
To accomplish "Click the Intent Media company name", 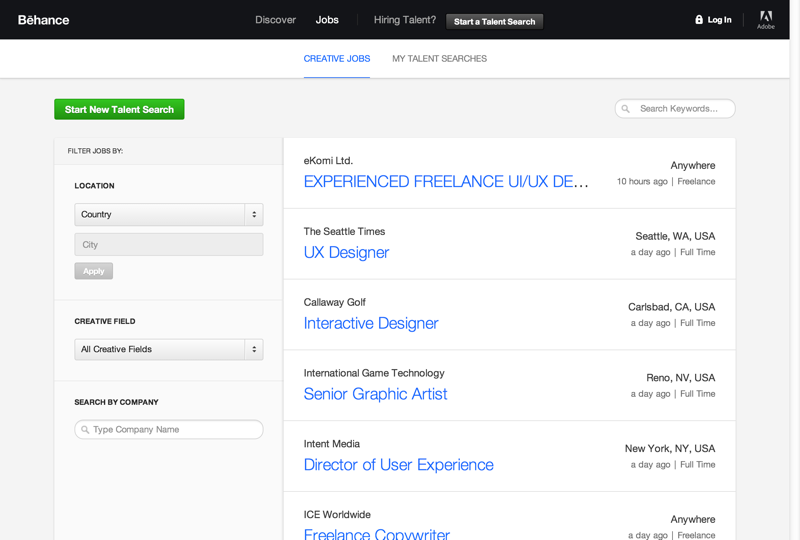I will pyautogui.click(x=332, y=444).
